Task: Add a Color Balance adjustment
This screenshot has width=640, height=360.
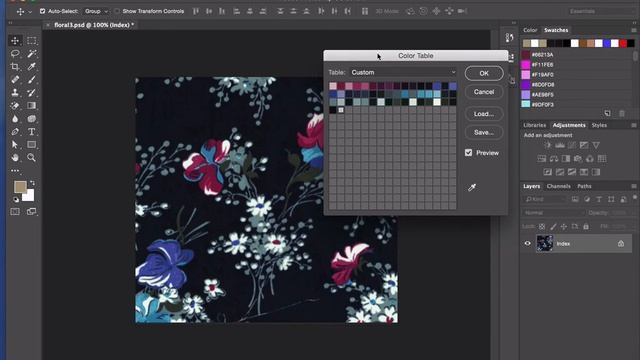Action: (x=554, y=158)
